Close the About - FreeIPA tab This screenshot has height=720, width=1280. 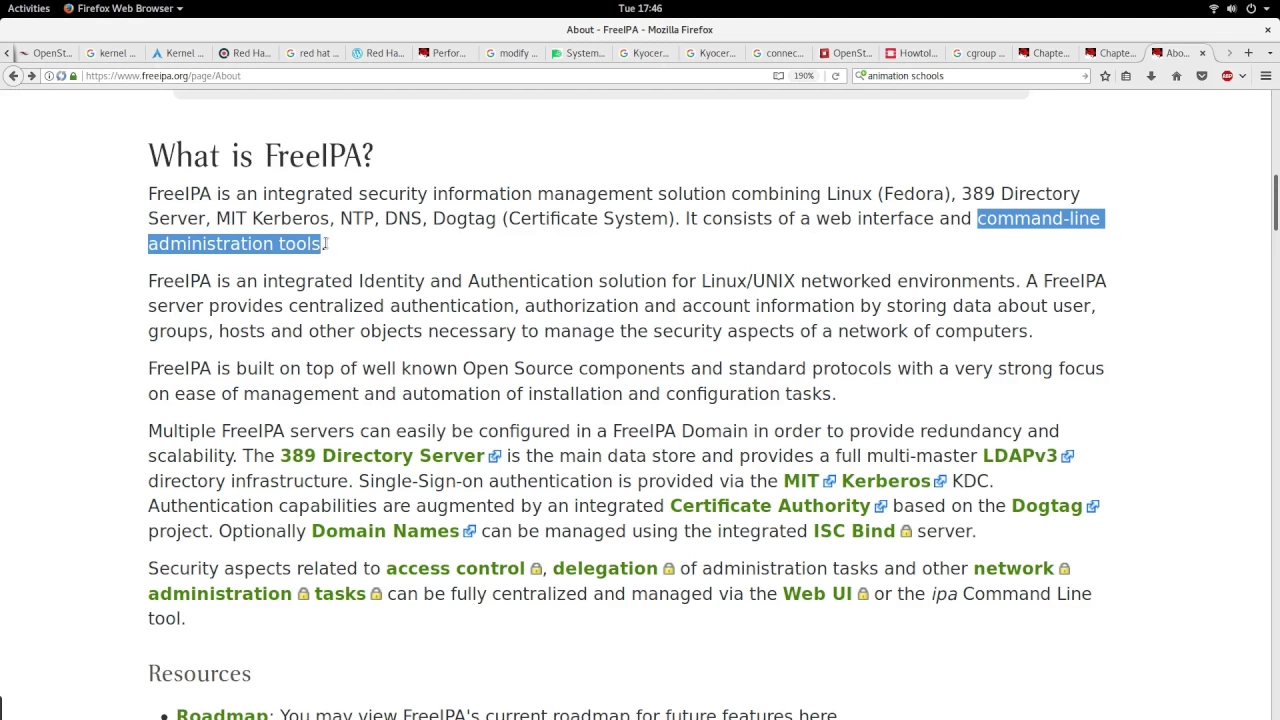1202,53
